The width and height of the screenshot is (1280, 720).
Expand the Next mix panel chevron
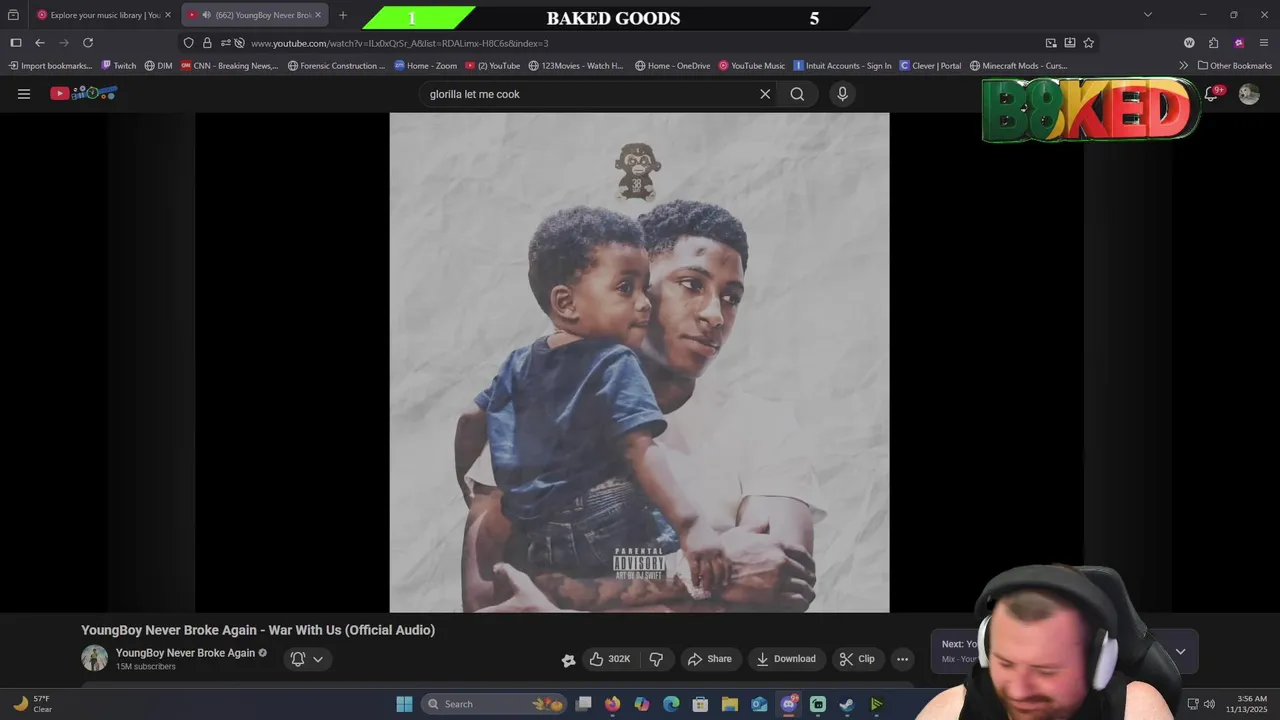(x=1180, y=651)
